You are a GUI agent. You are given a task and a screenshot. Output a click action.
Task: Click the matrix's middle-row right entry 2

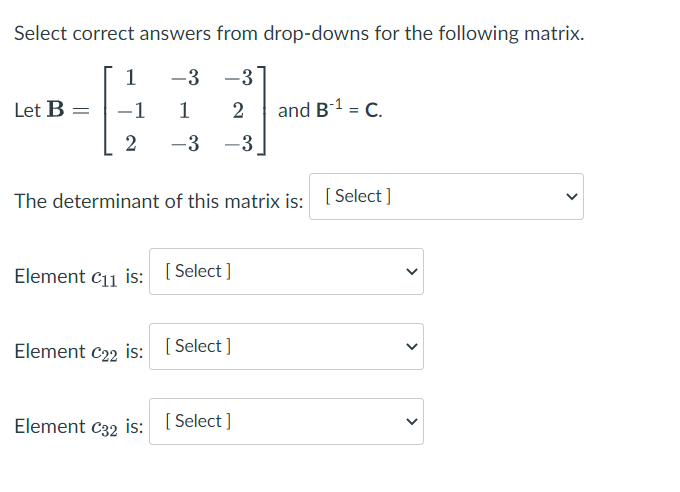[x=237, y=110]
